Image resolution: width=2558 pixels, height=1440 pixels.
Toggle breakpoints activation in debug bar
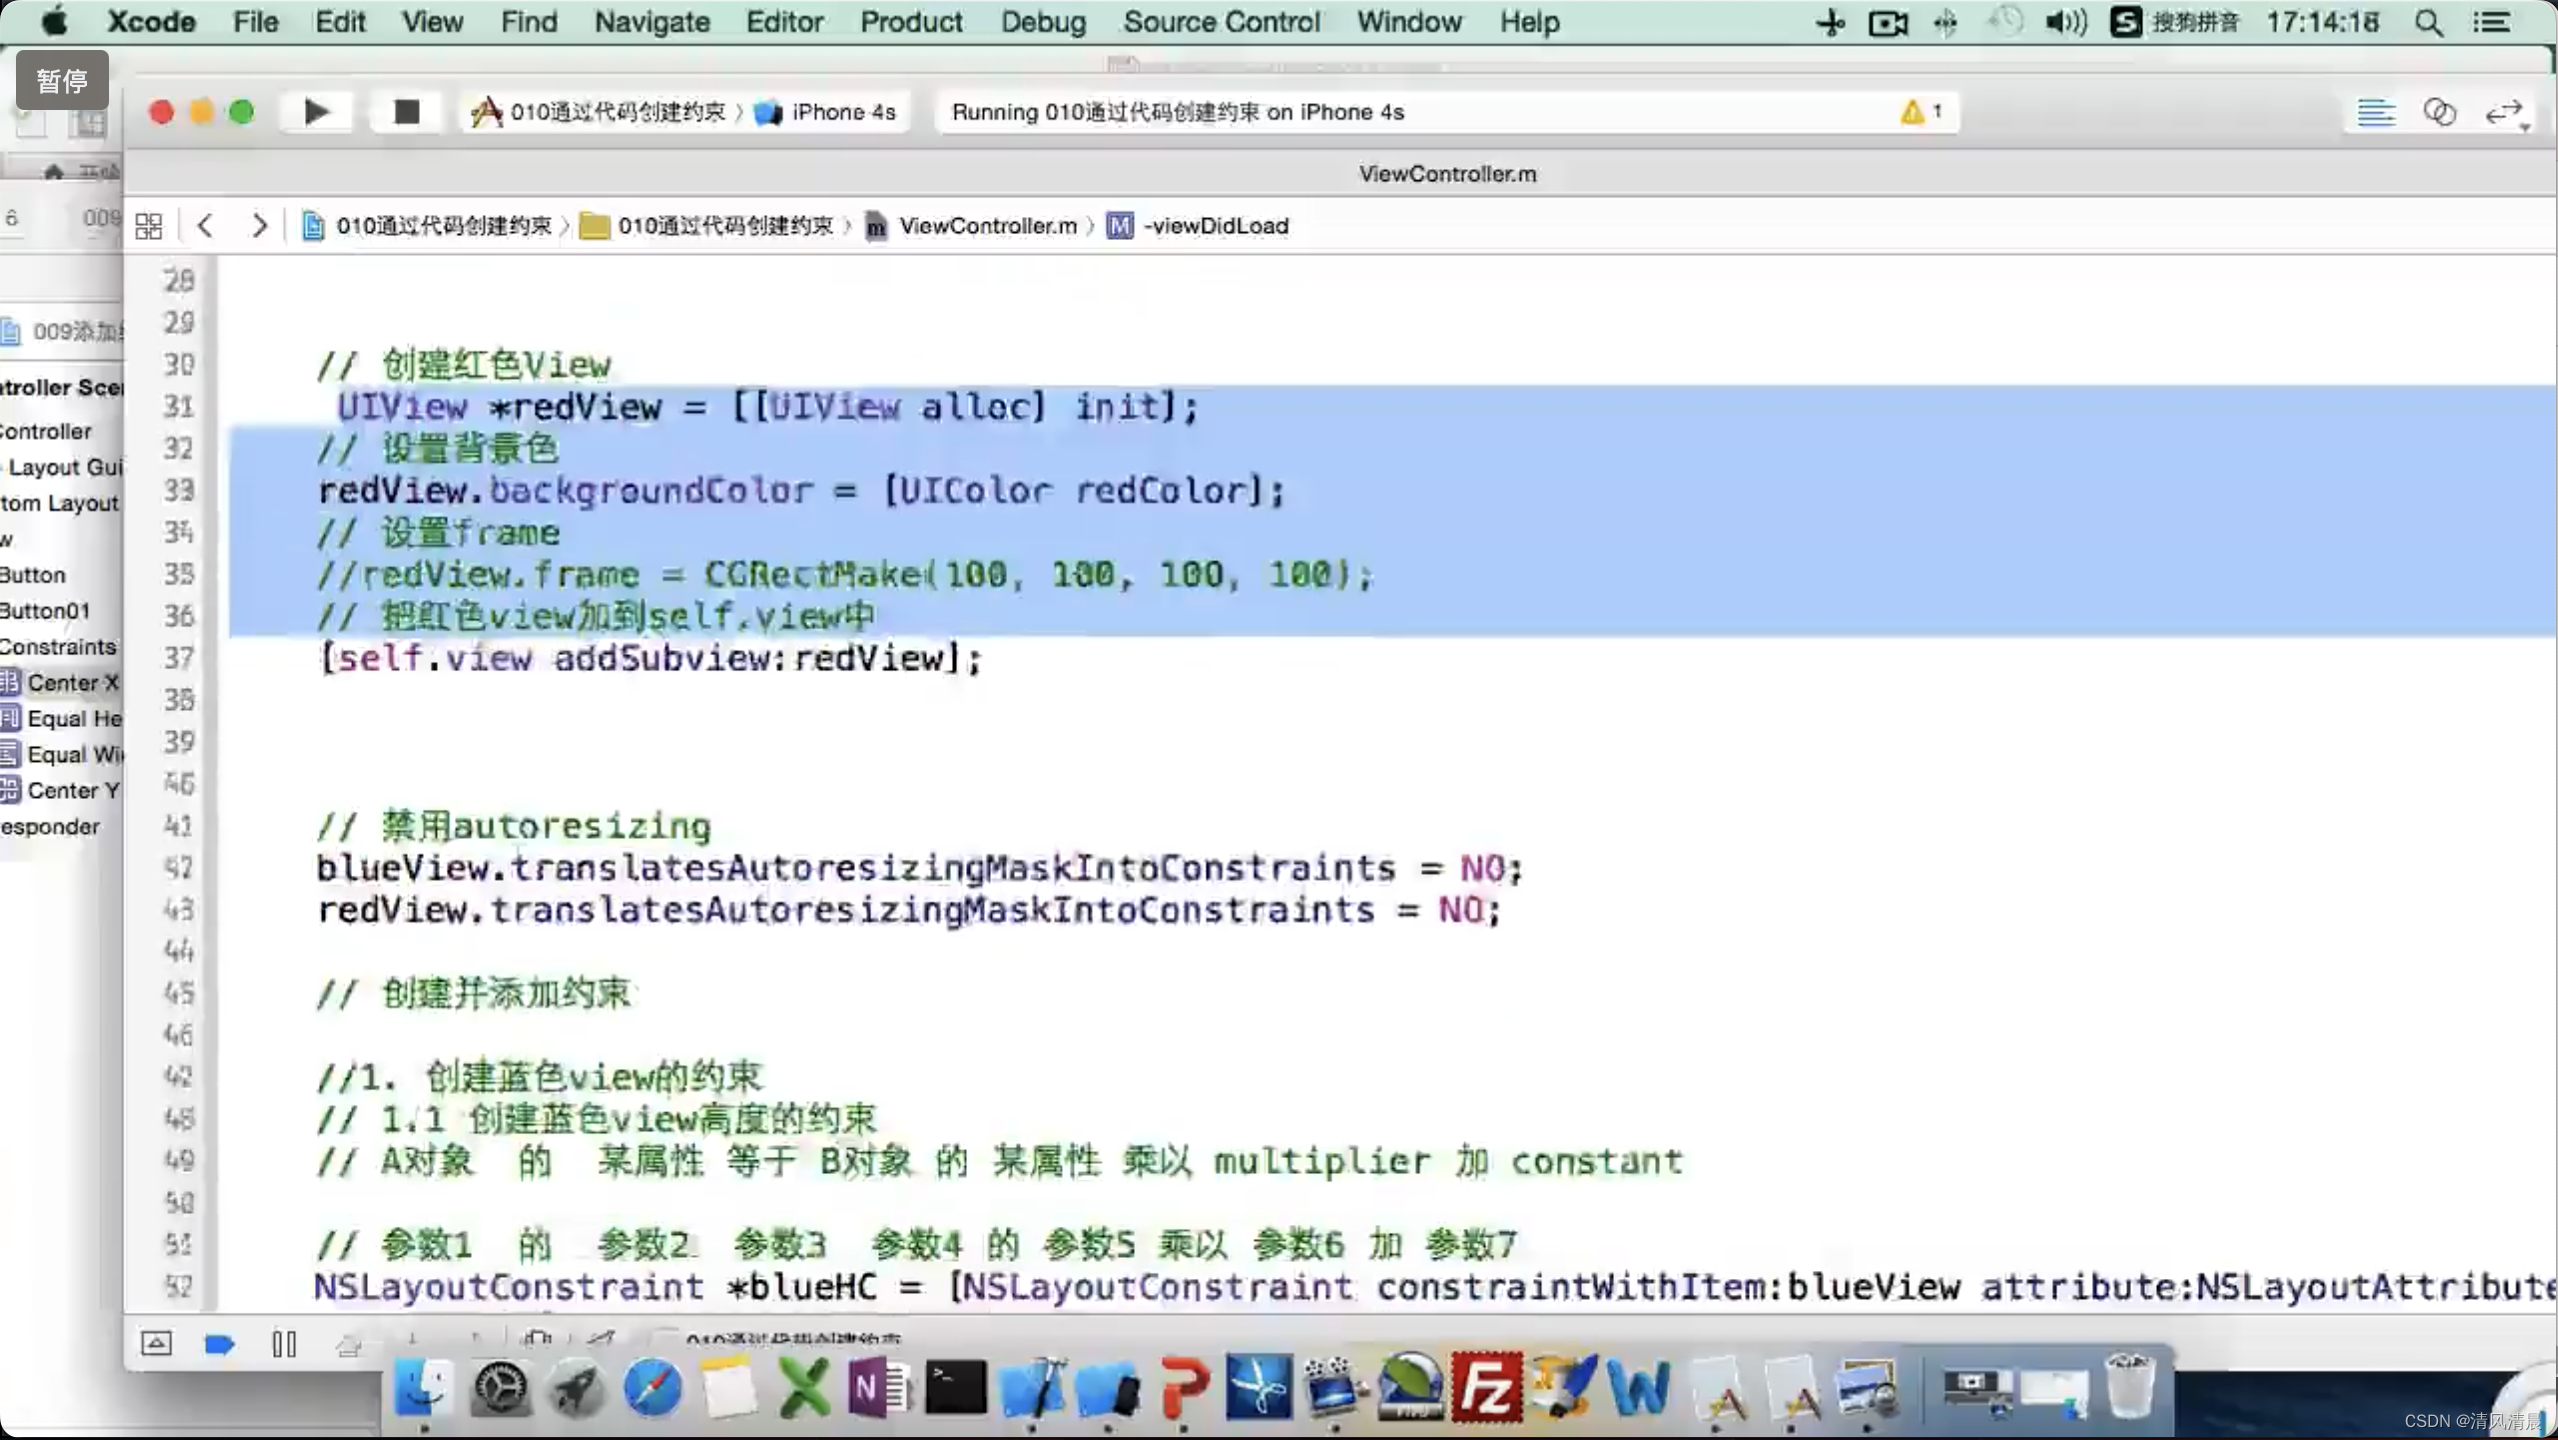[219, 1345]
